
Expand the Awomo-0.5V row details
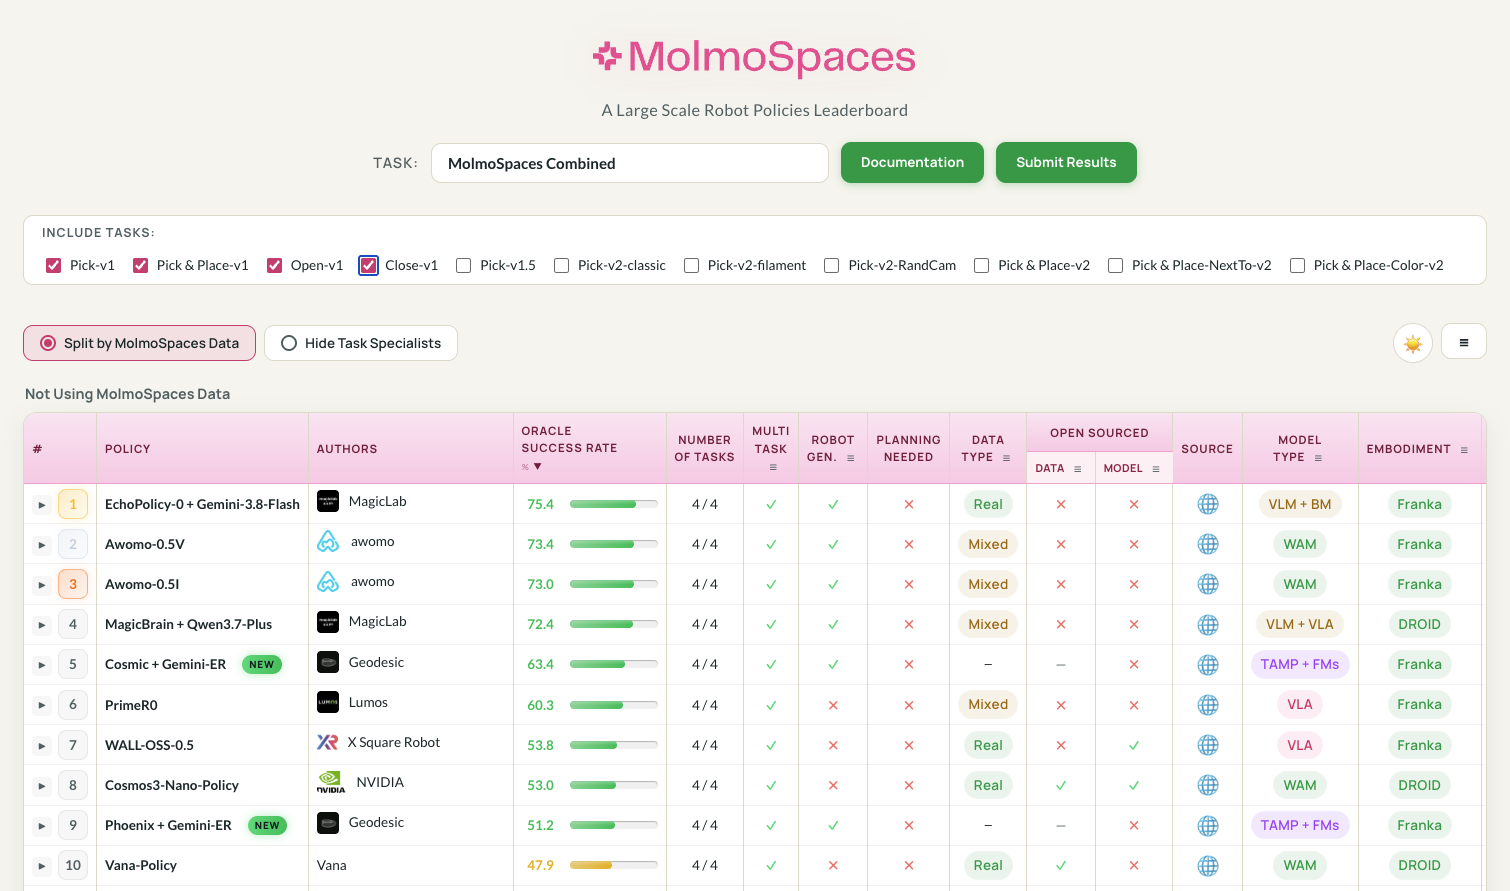tap(42, 545)
